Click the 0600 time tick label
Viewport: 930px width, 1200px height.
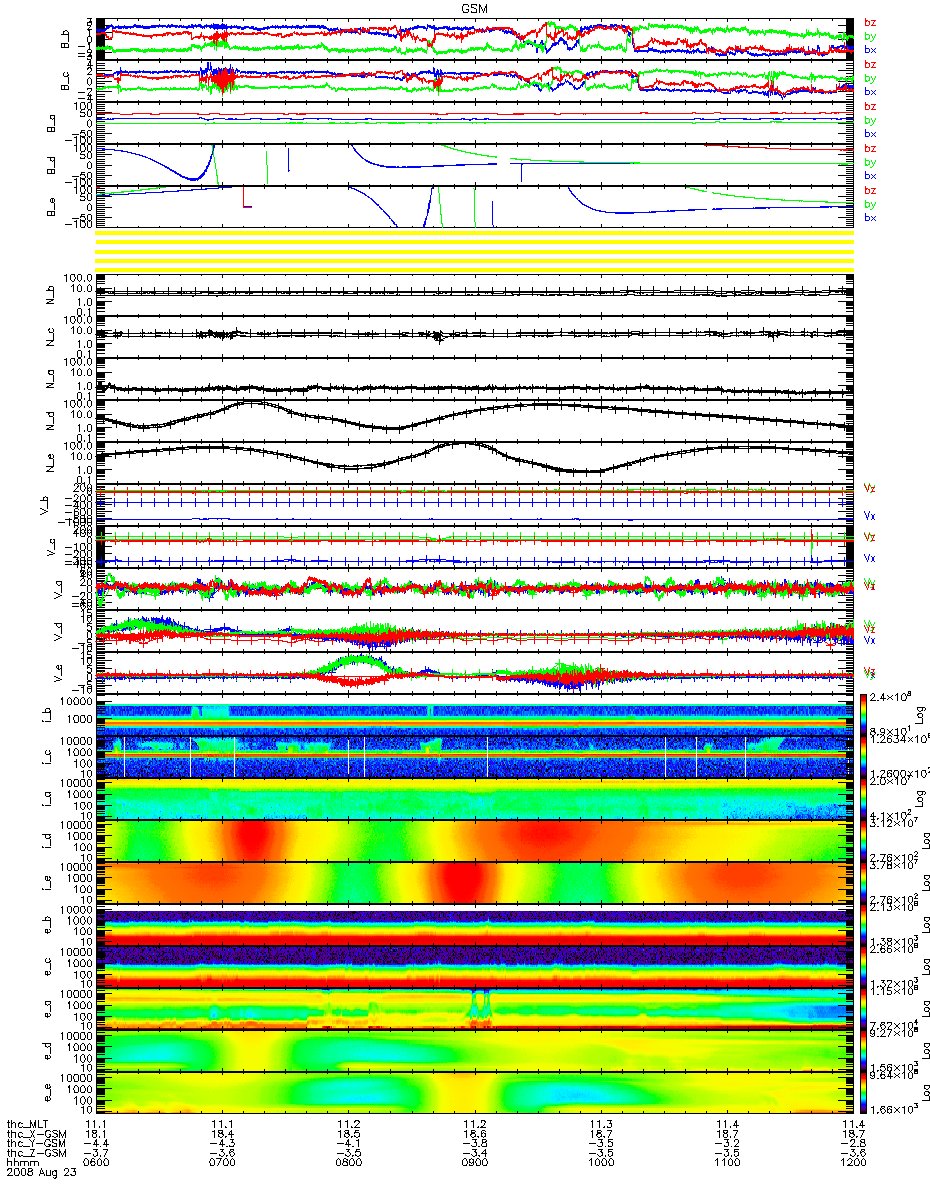(97, 1164)
